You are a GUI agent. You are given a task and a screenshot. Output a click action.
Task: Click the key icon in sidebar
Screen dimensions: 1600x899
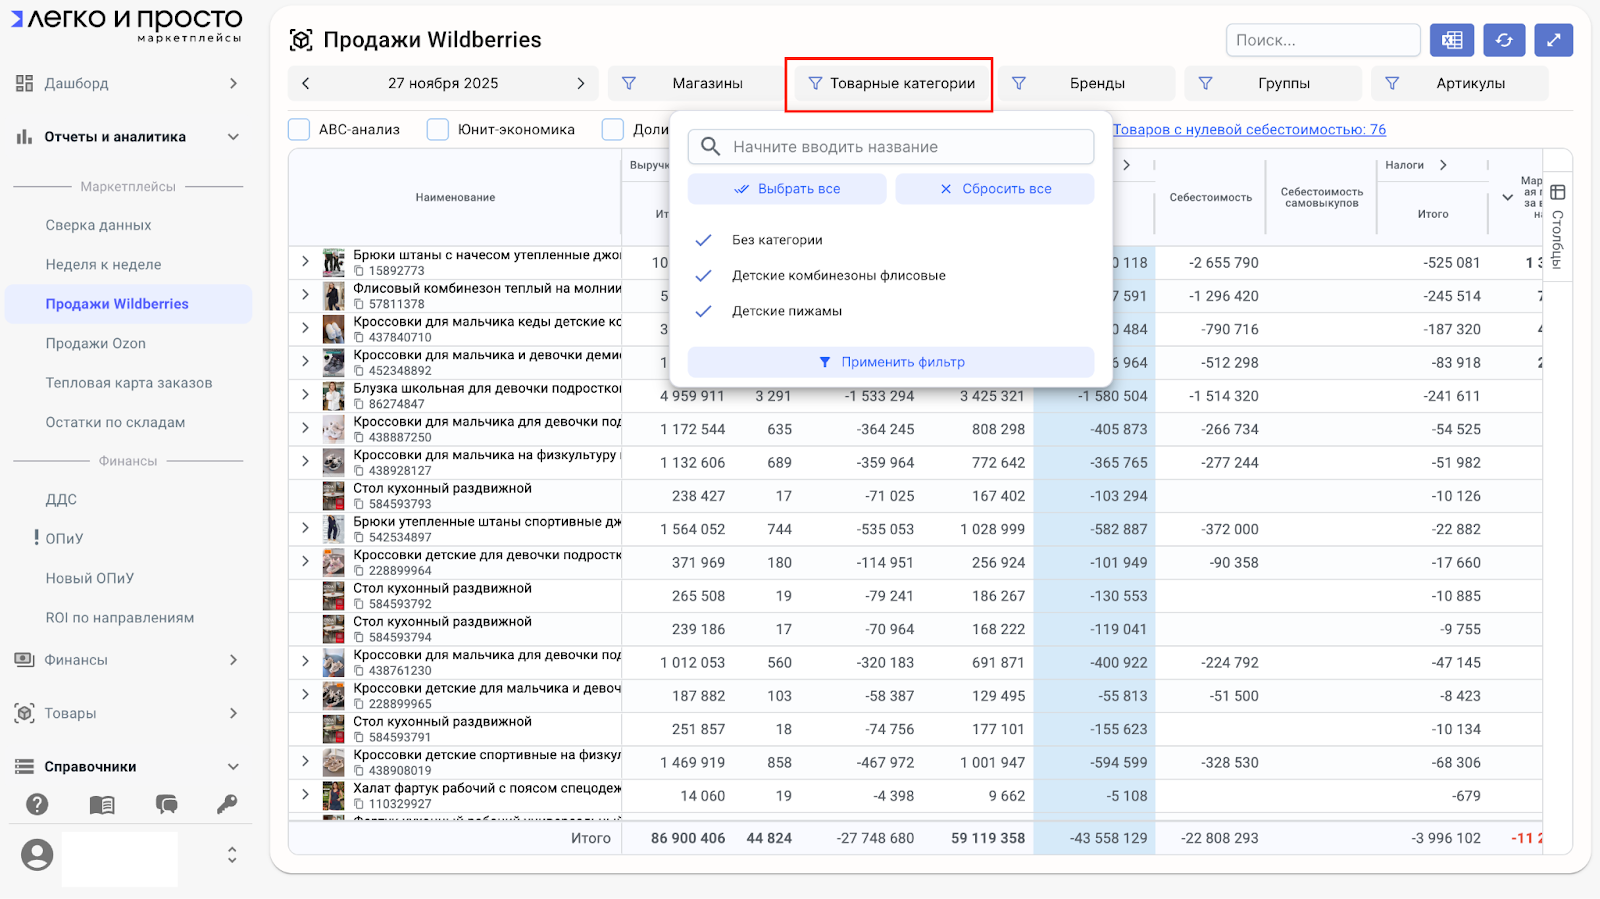pyautogui.click(x=227, y=804)
